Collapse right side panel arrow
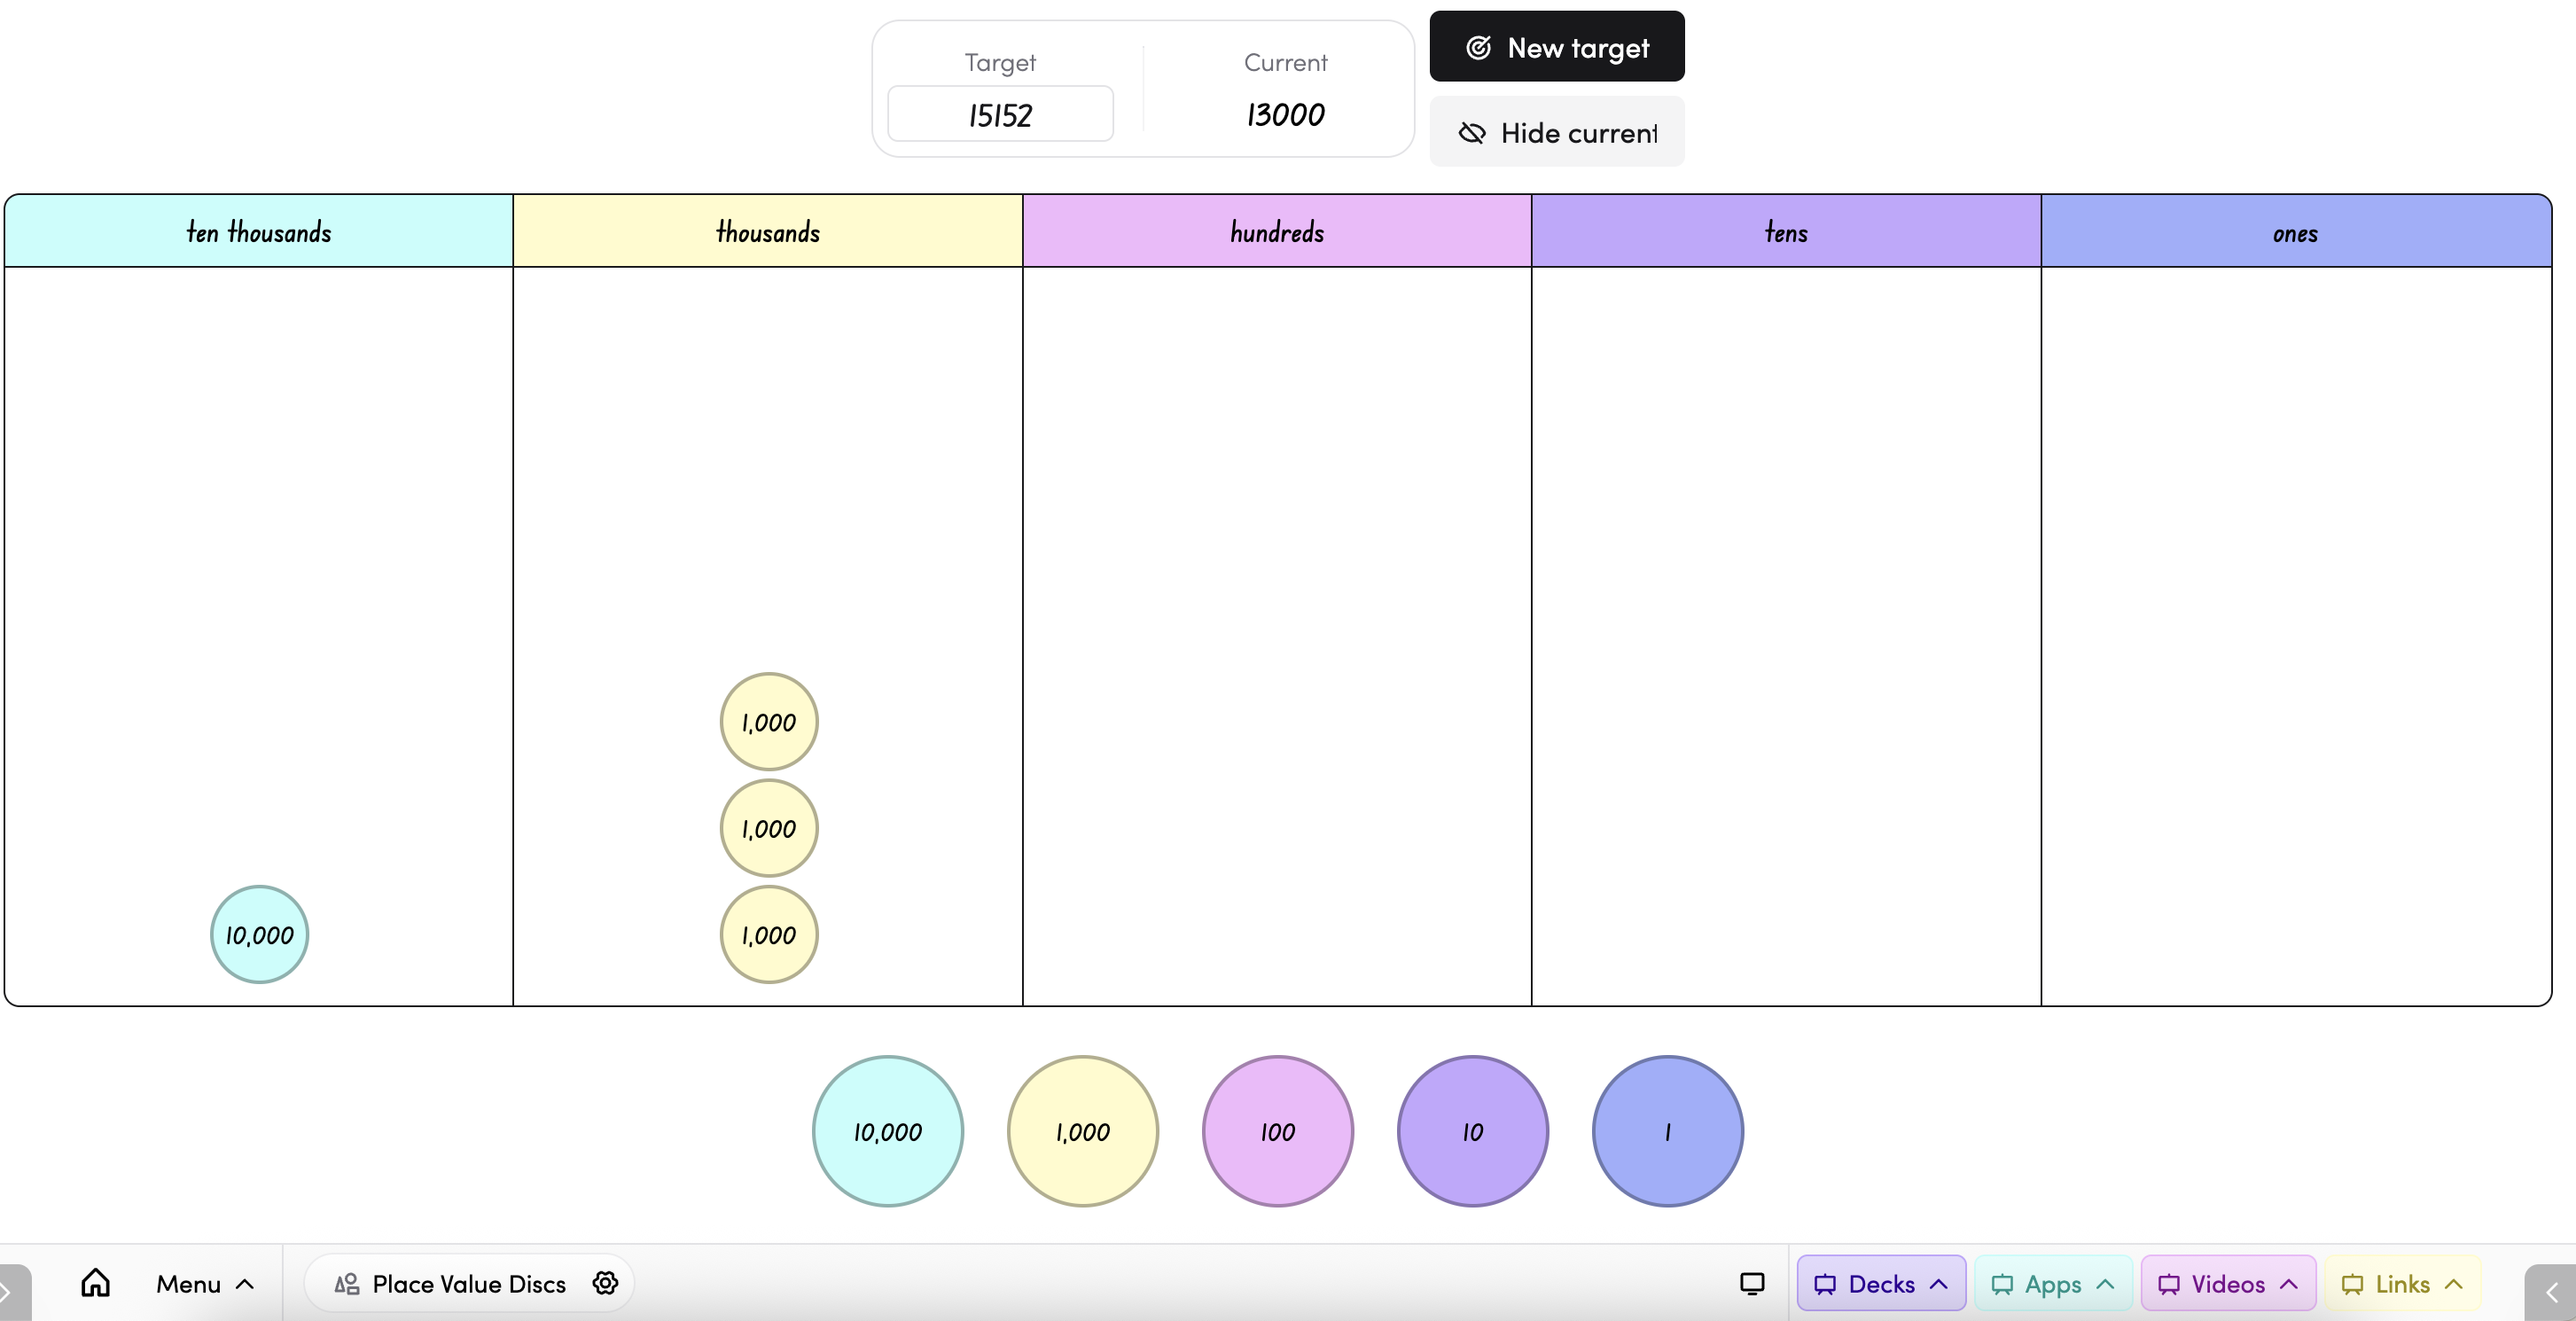Viewport: 2576px width, 1321px height. (2551, 1293)
